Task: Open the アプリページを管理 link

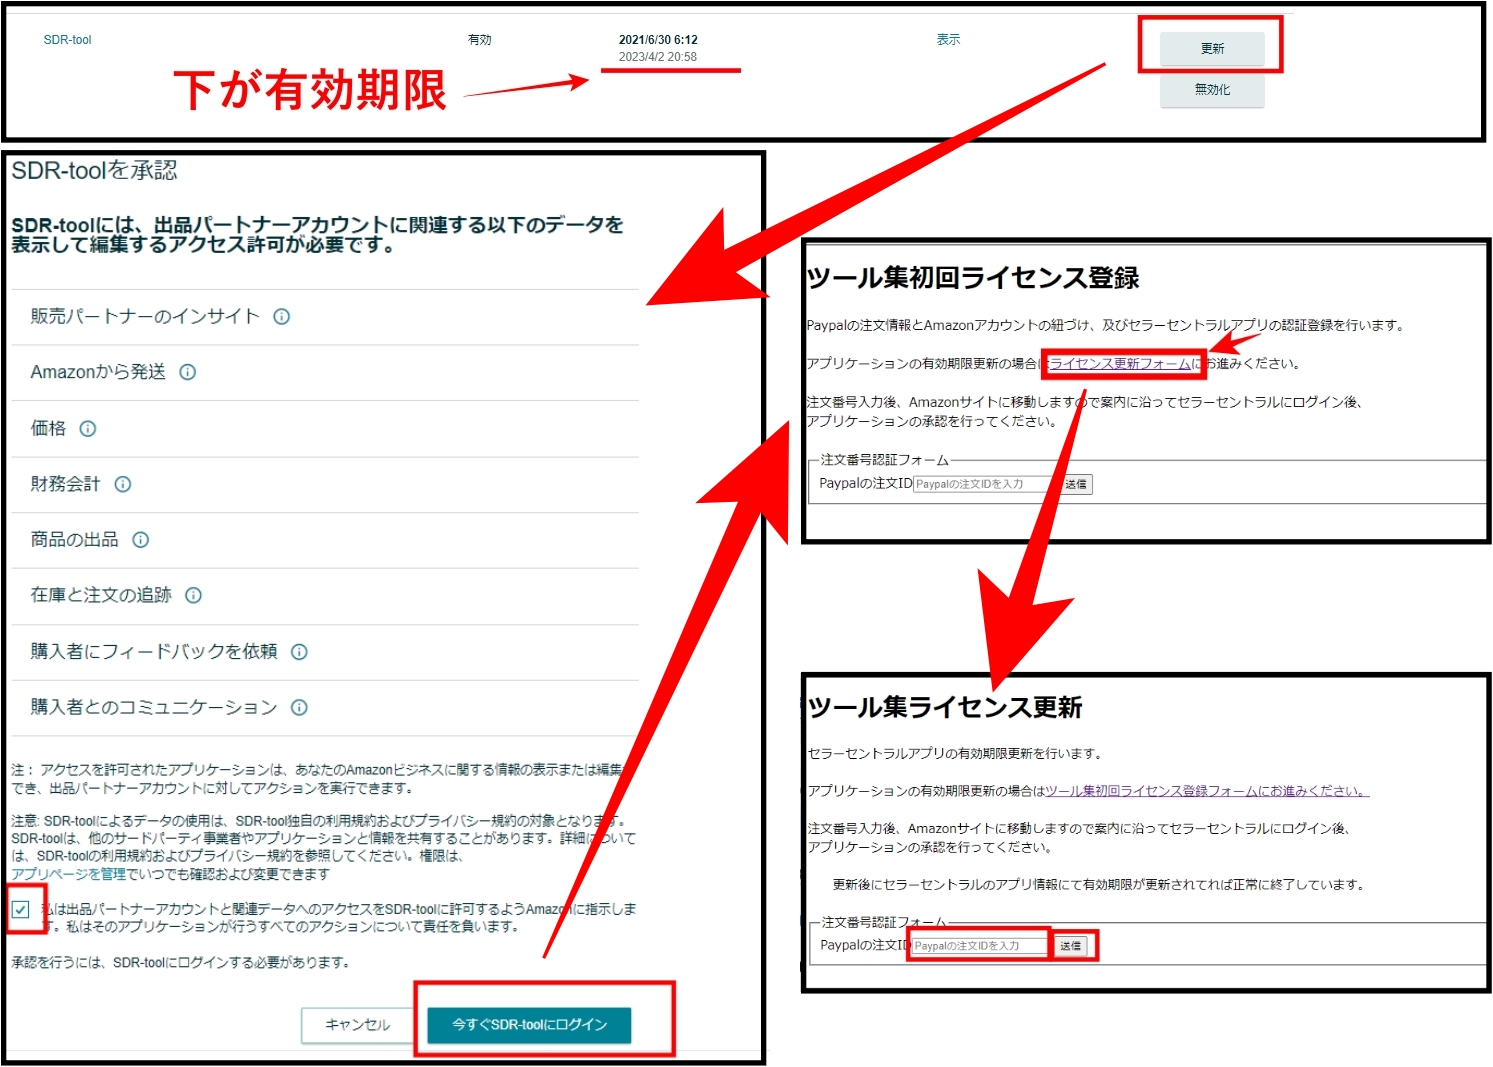Action: coord(68,874)
